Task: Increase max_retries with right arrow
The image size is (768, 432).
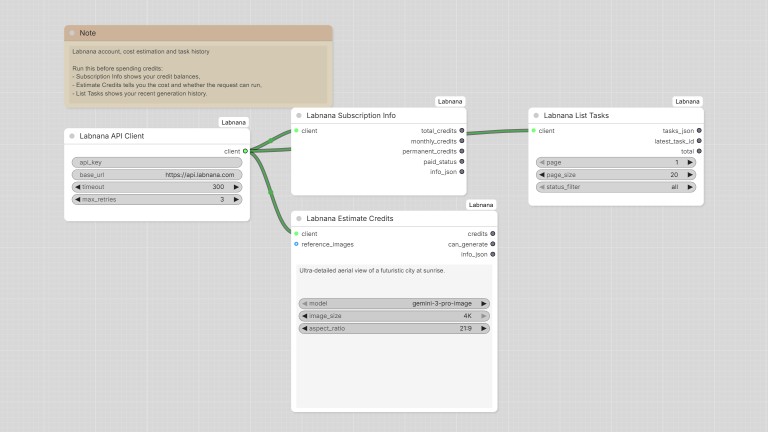Action: [x=236, y=199]
